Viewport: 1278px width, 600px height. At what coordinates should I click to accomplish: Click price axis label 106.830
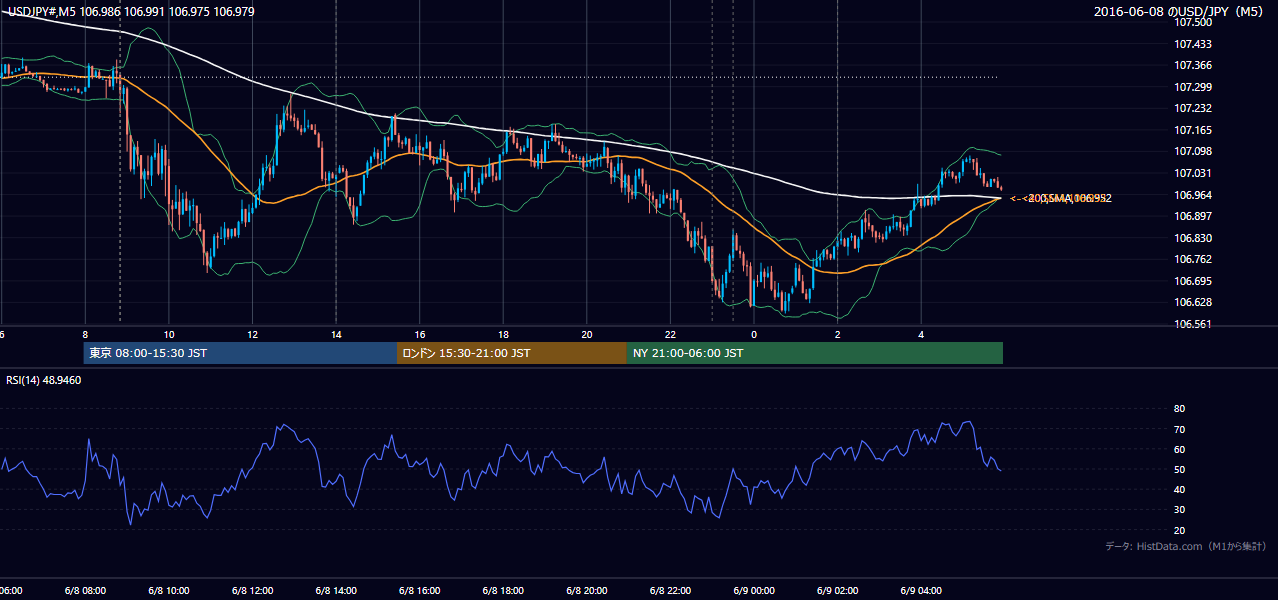coord(1194,238)
